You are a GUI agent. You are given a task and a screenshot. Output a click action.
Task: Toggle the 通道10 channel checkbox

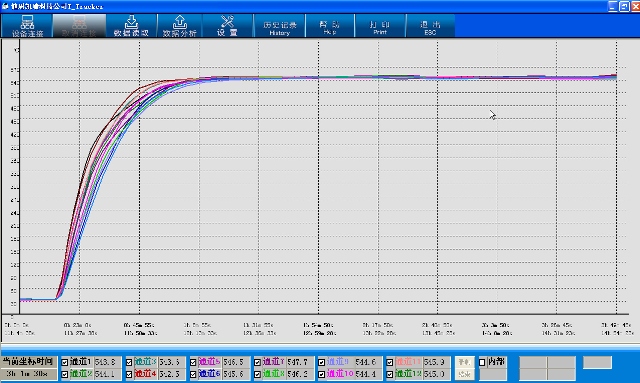coord(321,374)
